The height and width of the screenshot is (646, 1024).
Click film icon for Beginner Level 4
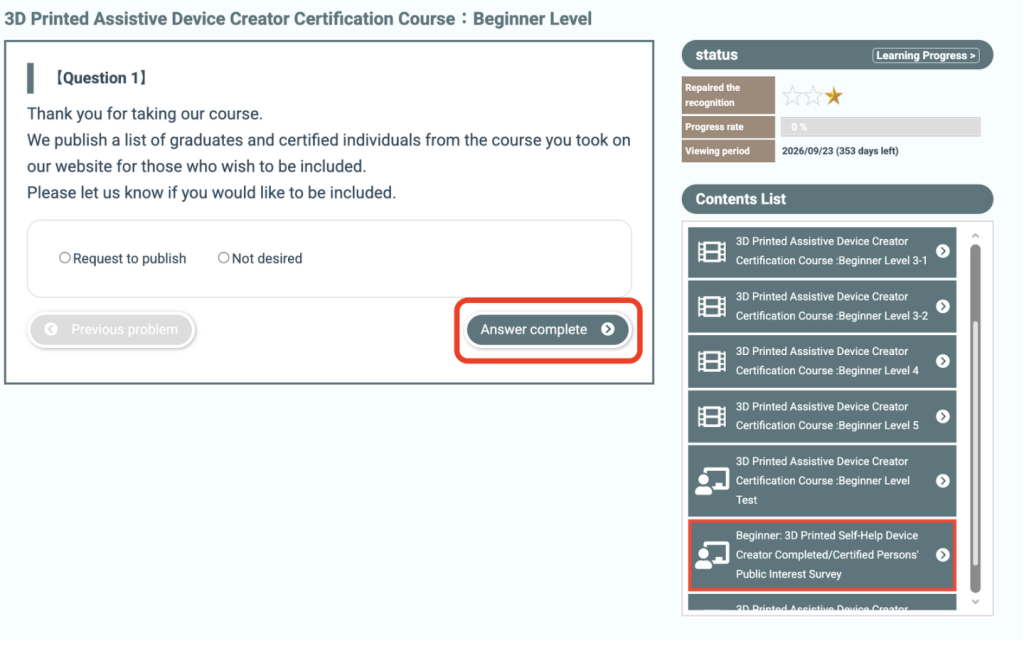(x=712, y=361)
